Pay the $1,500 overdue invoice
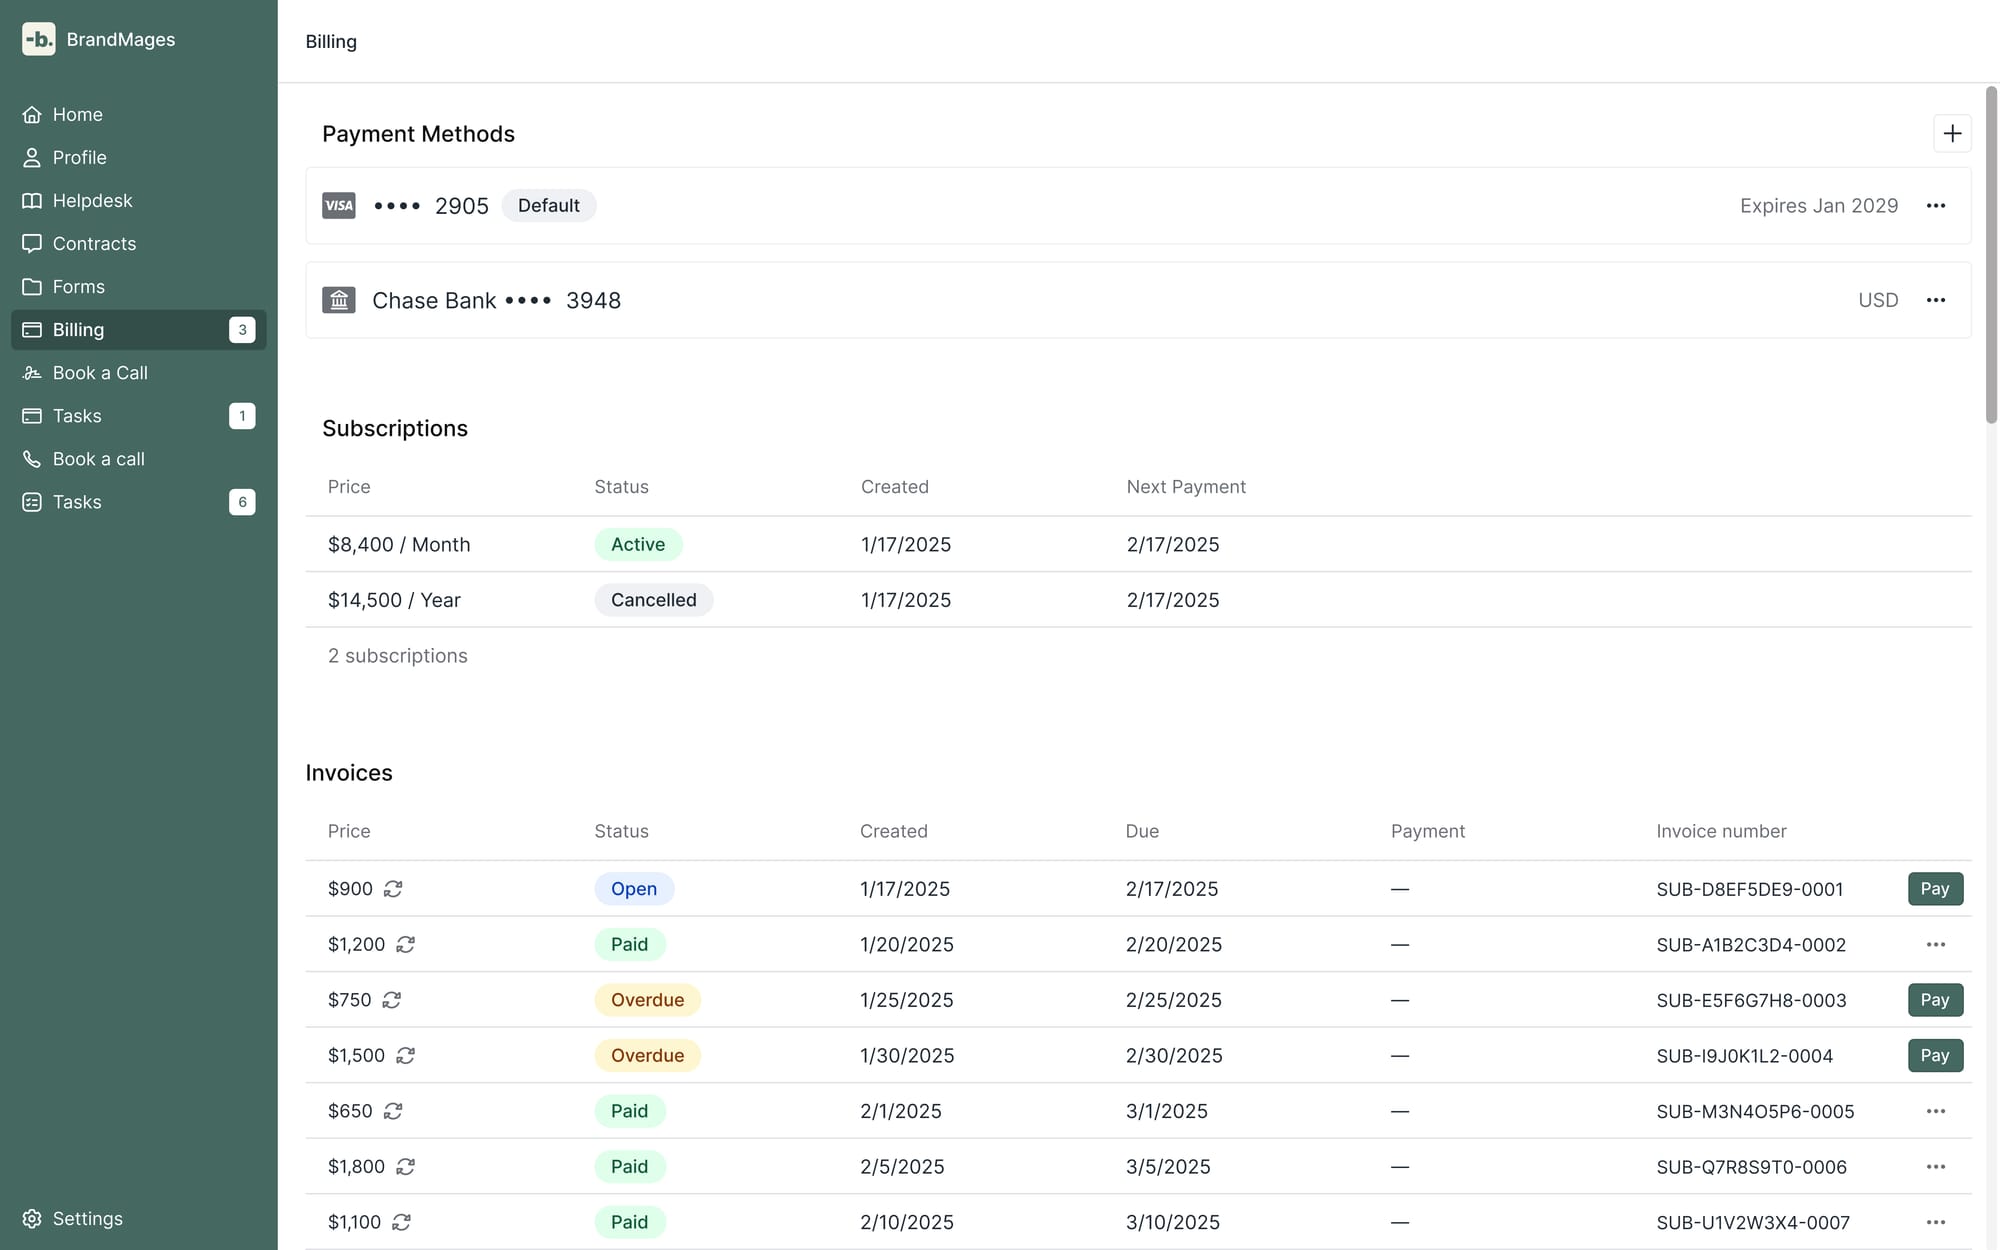Viewport: 2000px width, 1250px height. [1934, 1056]
